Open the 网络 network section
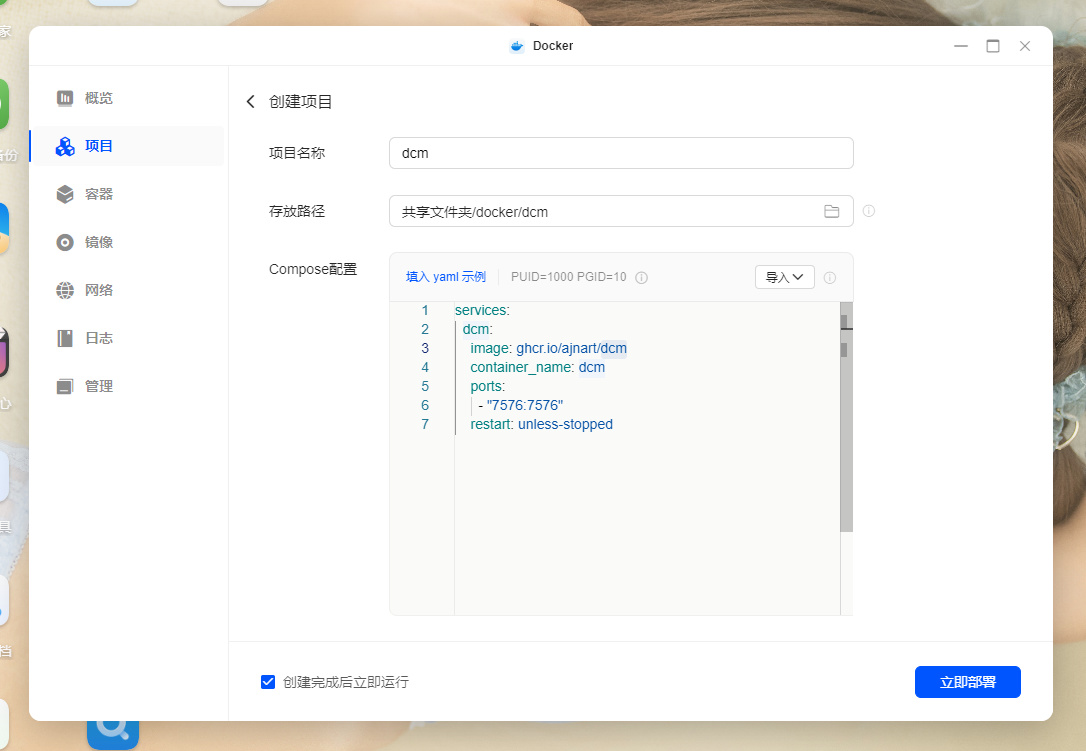The height and width of the screenshot is (751, 1086). (x=127, y=290)
